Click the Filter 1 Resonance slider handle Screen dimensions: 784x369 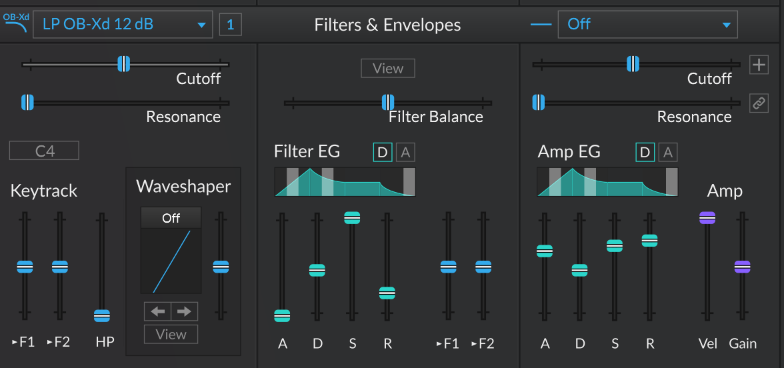(x=27, y=102)
